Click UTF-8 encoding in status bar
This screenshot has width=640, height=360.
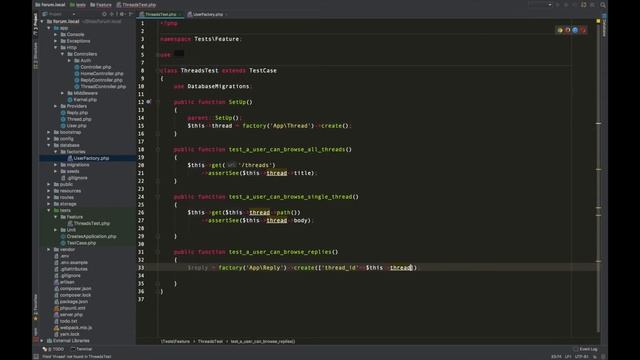[x=581, y=356]
